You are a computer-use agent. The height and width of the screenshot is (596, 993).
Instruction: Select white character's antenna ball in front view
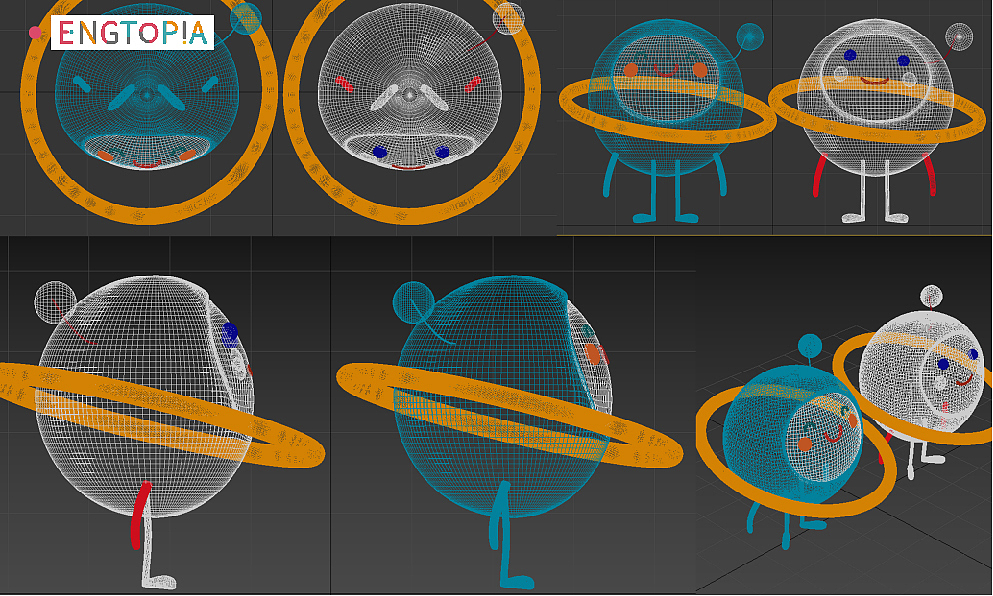coord(959,37)
